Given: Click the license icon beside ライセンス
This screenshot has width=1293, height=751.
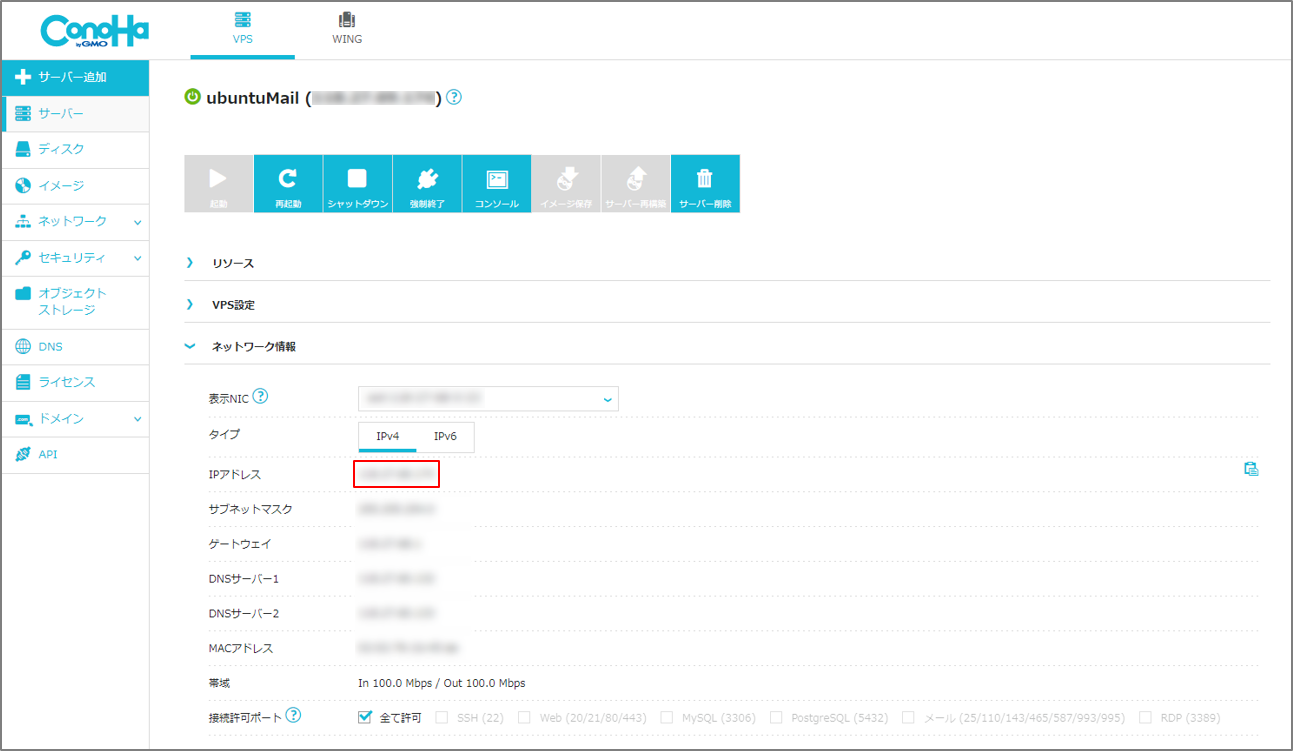Looking at the screenshot, I should click(23, 382).
